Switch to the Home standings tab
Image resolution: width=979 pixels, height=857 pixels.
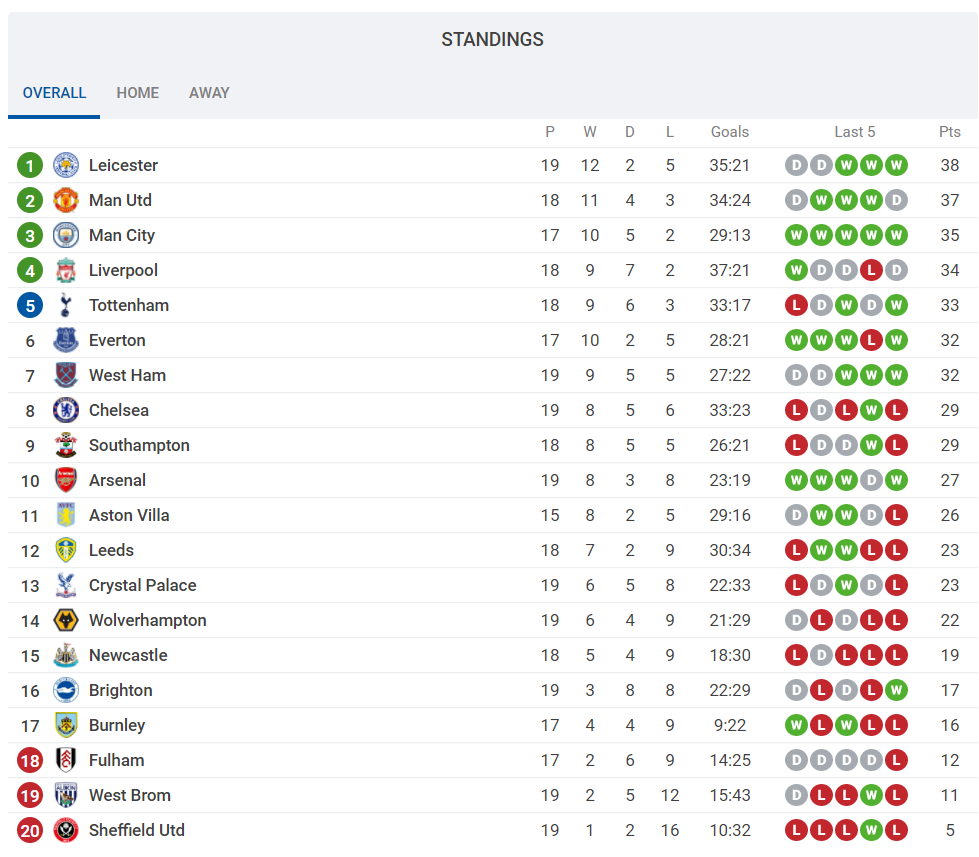[138, 93]
